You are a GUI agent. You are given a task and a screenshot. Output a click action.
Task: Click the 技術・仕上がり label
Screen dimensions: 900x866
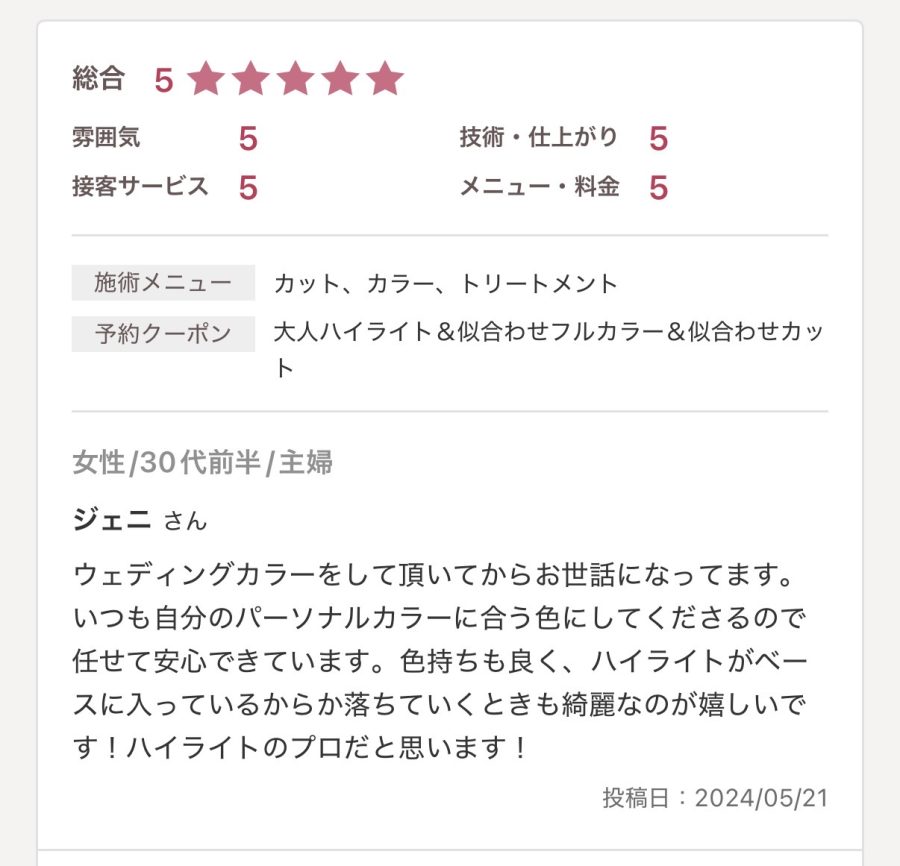[539, 137]
